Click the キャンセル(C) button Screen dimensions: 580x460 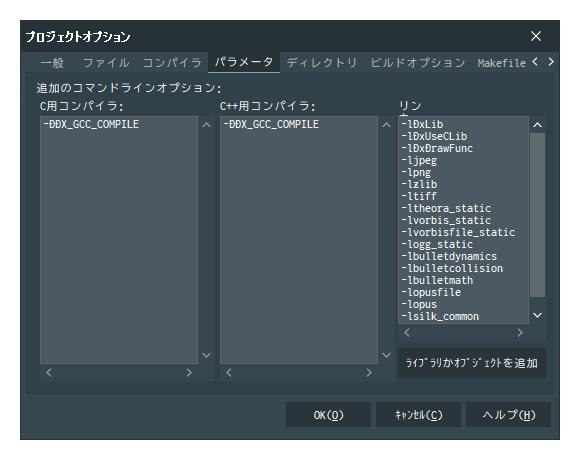pyautogui.click(x=418, y=415)
